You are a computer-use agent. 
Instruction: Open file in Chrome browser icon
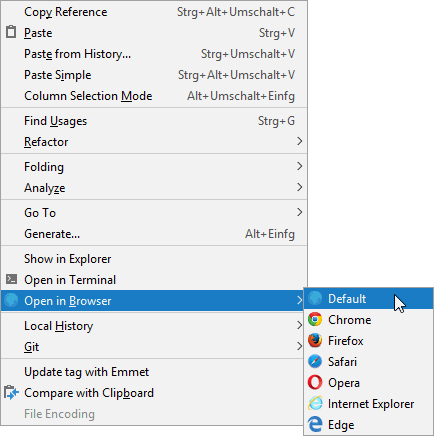tap(315, 319)
